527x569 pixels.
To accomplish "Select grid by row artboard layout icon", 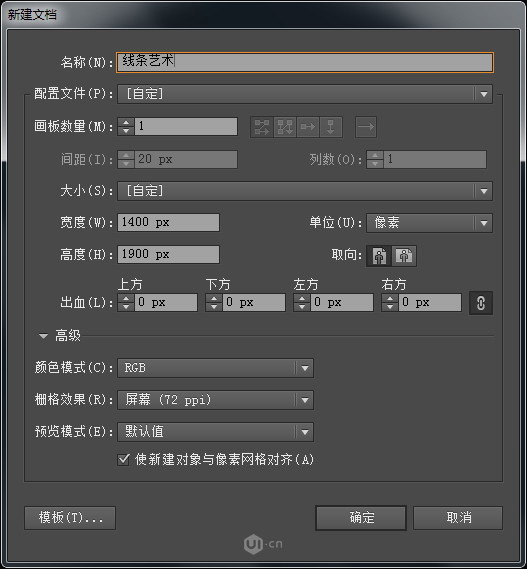I will [262, 127].
